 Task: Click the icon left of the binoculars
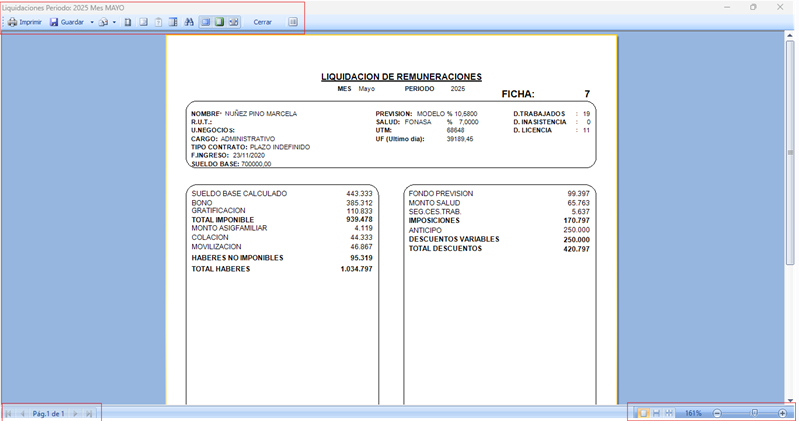coord(173,22)
